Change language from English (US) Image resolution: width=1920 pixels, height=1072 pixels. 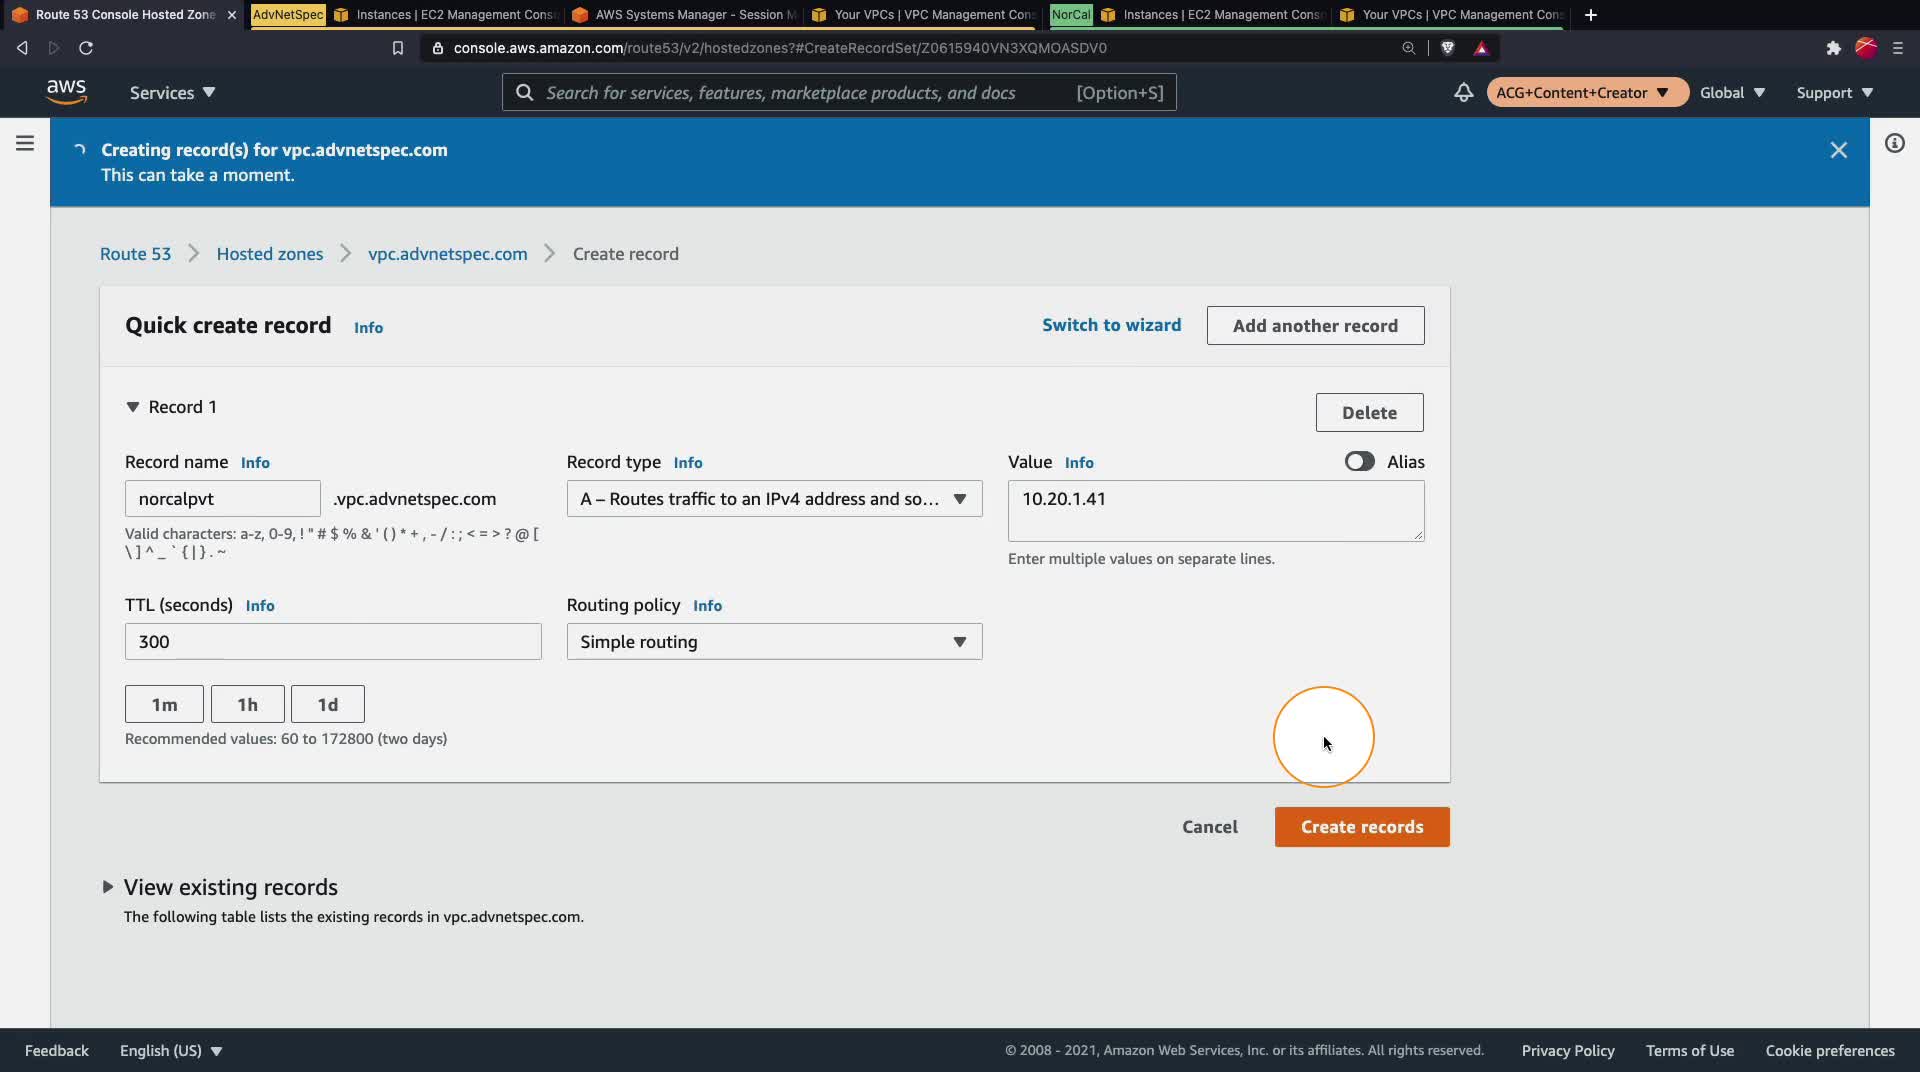click(171, 1050)
